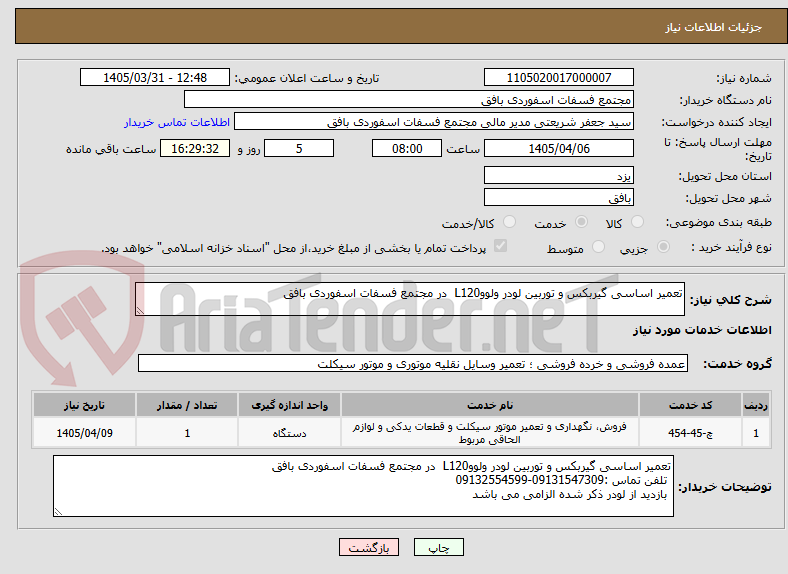
Task: Click the delivery province field یزد
Action: tap(558, 175)
